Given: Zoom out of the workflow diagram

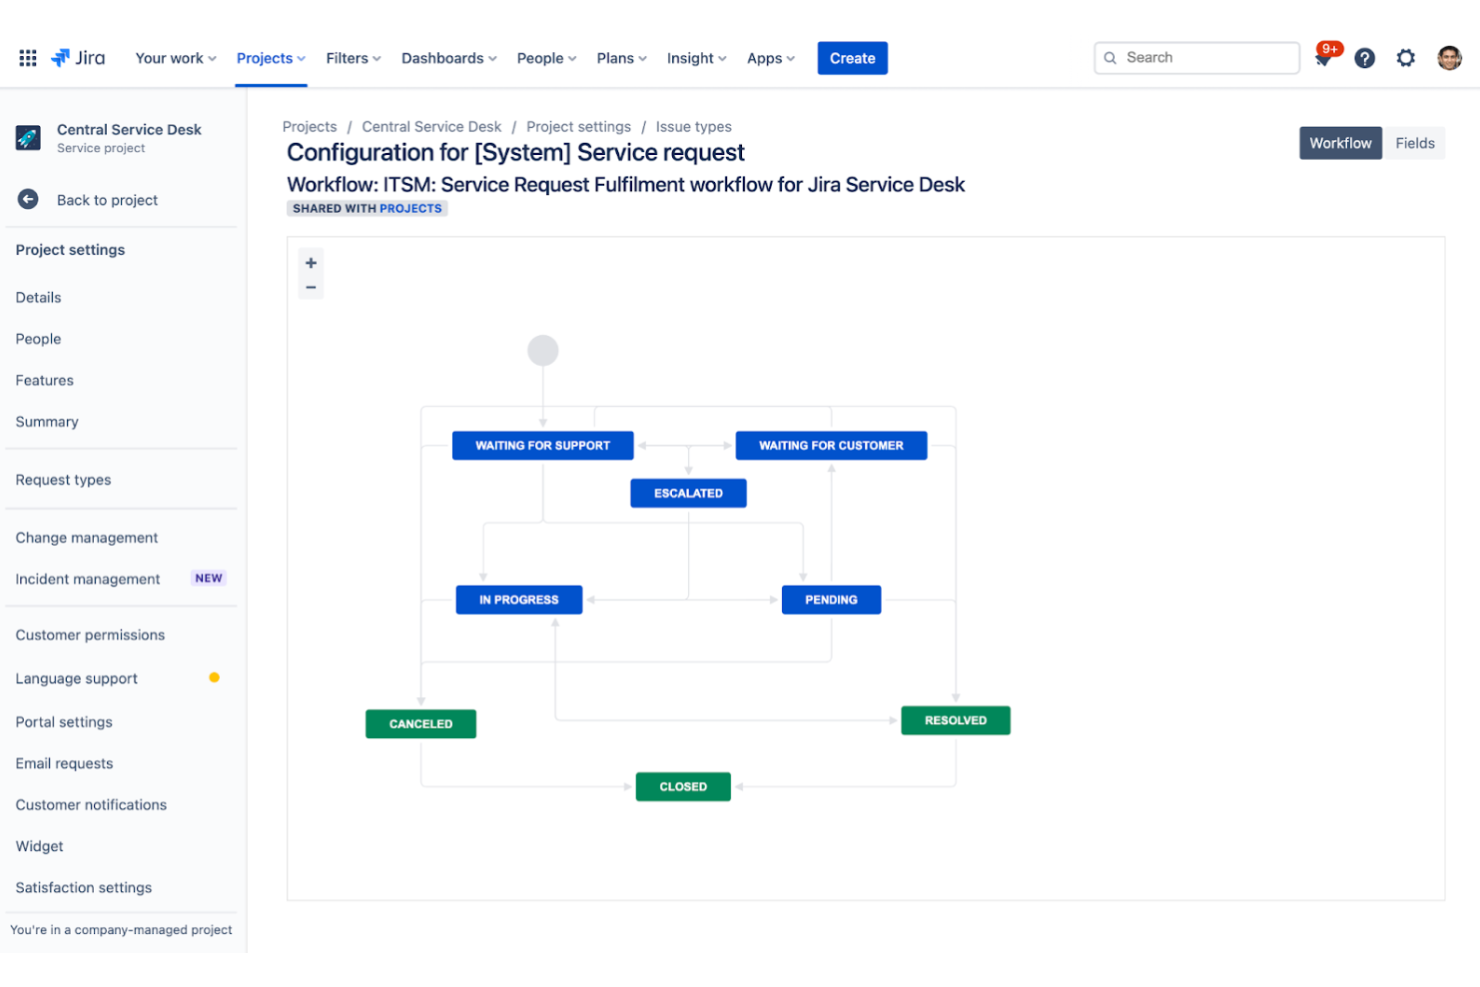Looking at the screenshot, I should [310, 287].
